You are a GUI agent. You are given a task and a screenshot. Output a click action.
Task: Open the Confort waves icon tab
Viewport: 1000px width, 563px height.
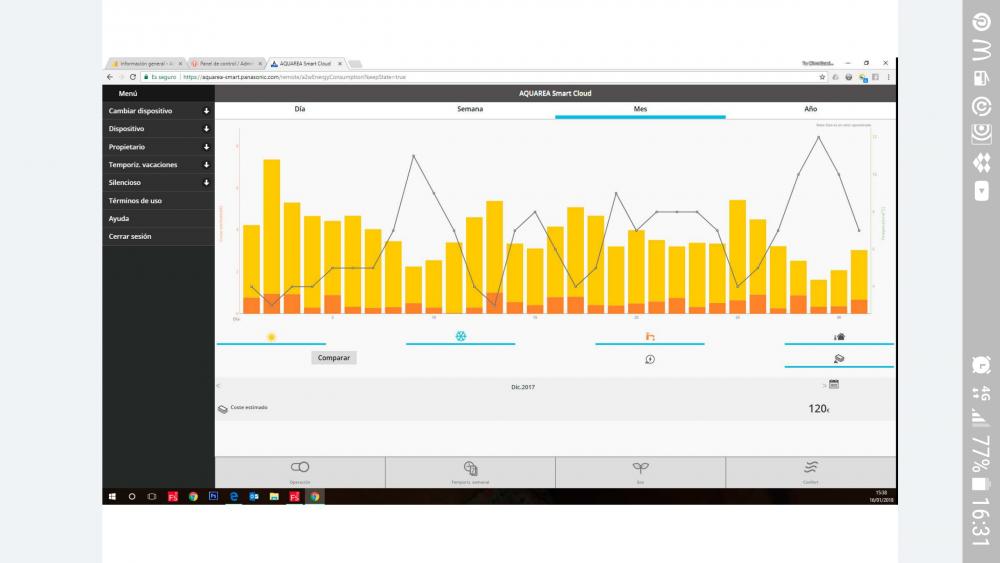tap(811, 467)
